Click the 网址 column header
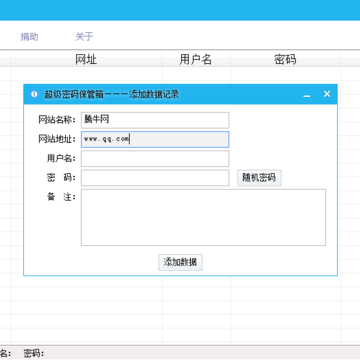 pyautogui.click(x=86, y=59)
